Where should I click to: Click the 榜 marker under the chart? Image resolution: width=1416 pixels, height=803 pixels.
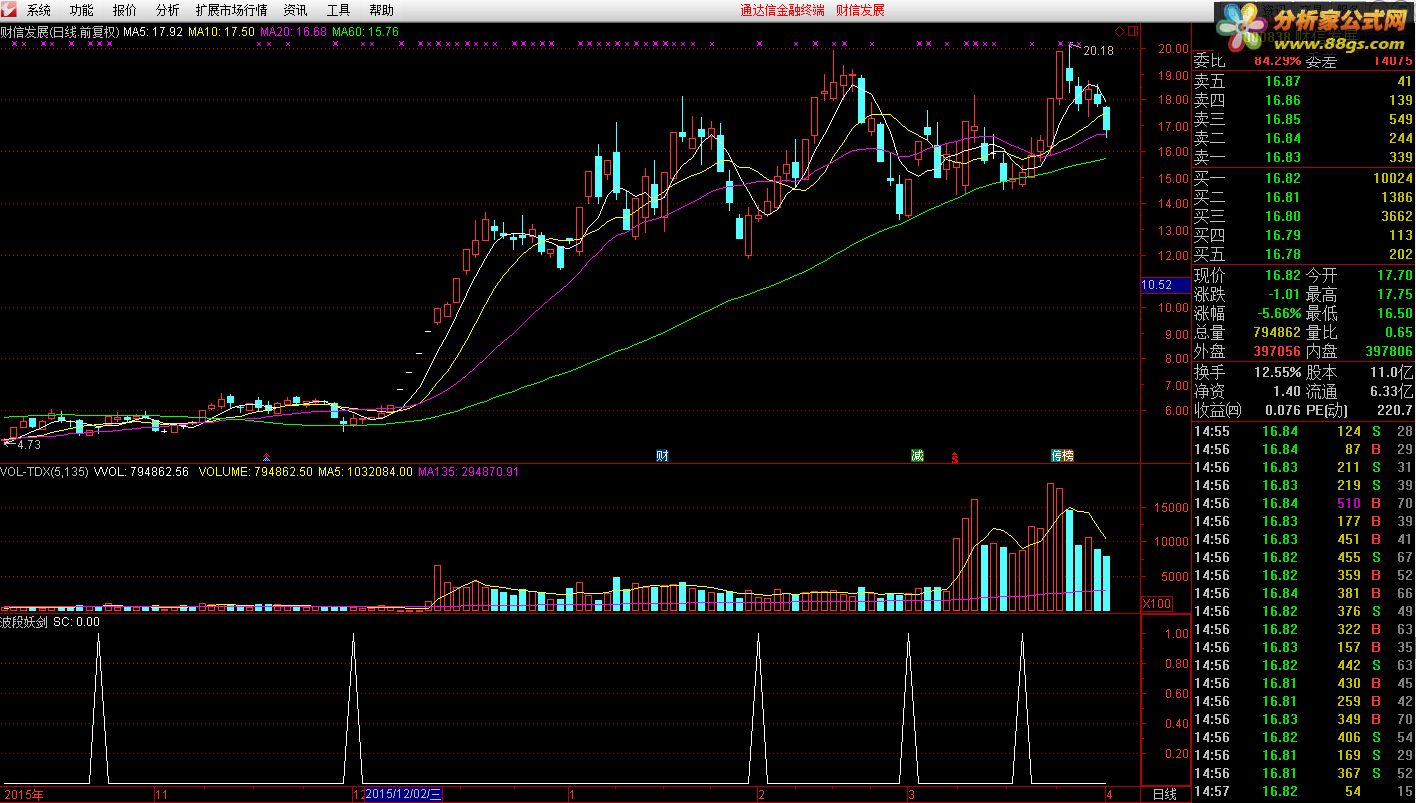click(x=1068, y=456)
